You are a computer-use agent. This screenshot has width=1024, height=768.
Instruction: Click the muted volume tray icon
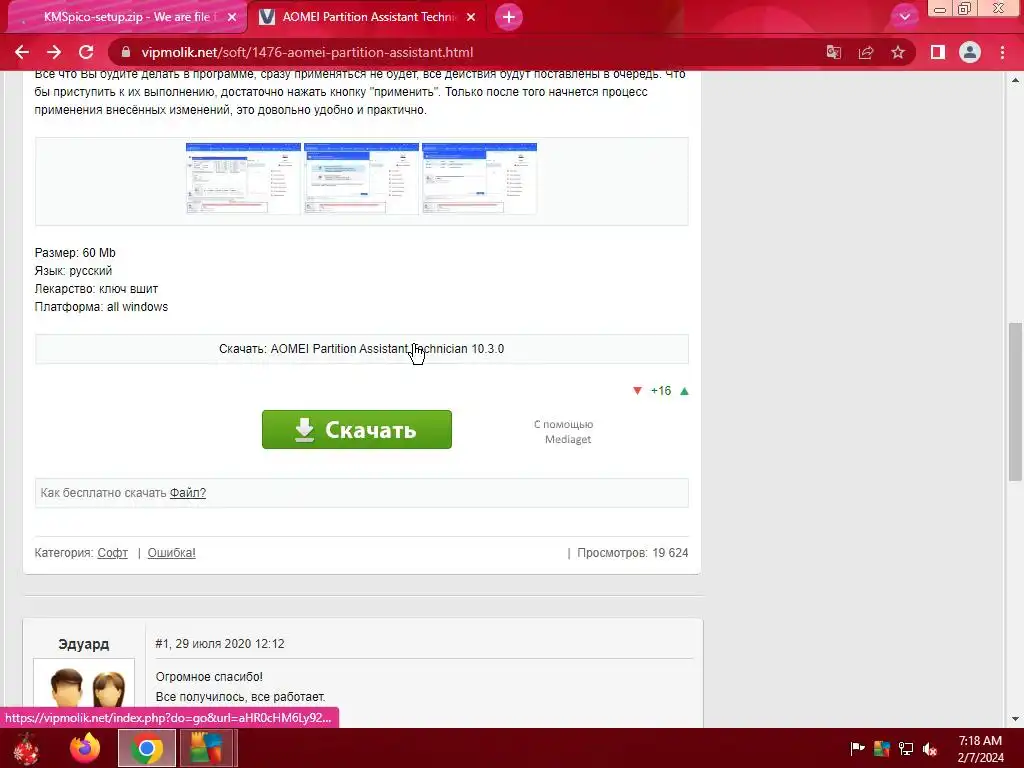tap(930, 748)
